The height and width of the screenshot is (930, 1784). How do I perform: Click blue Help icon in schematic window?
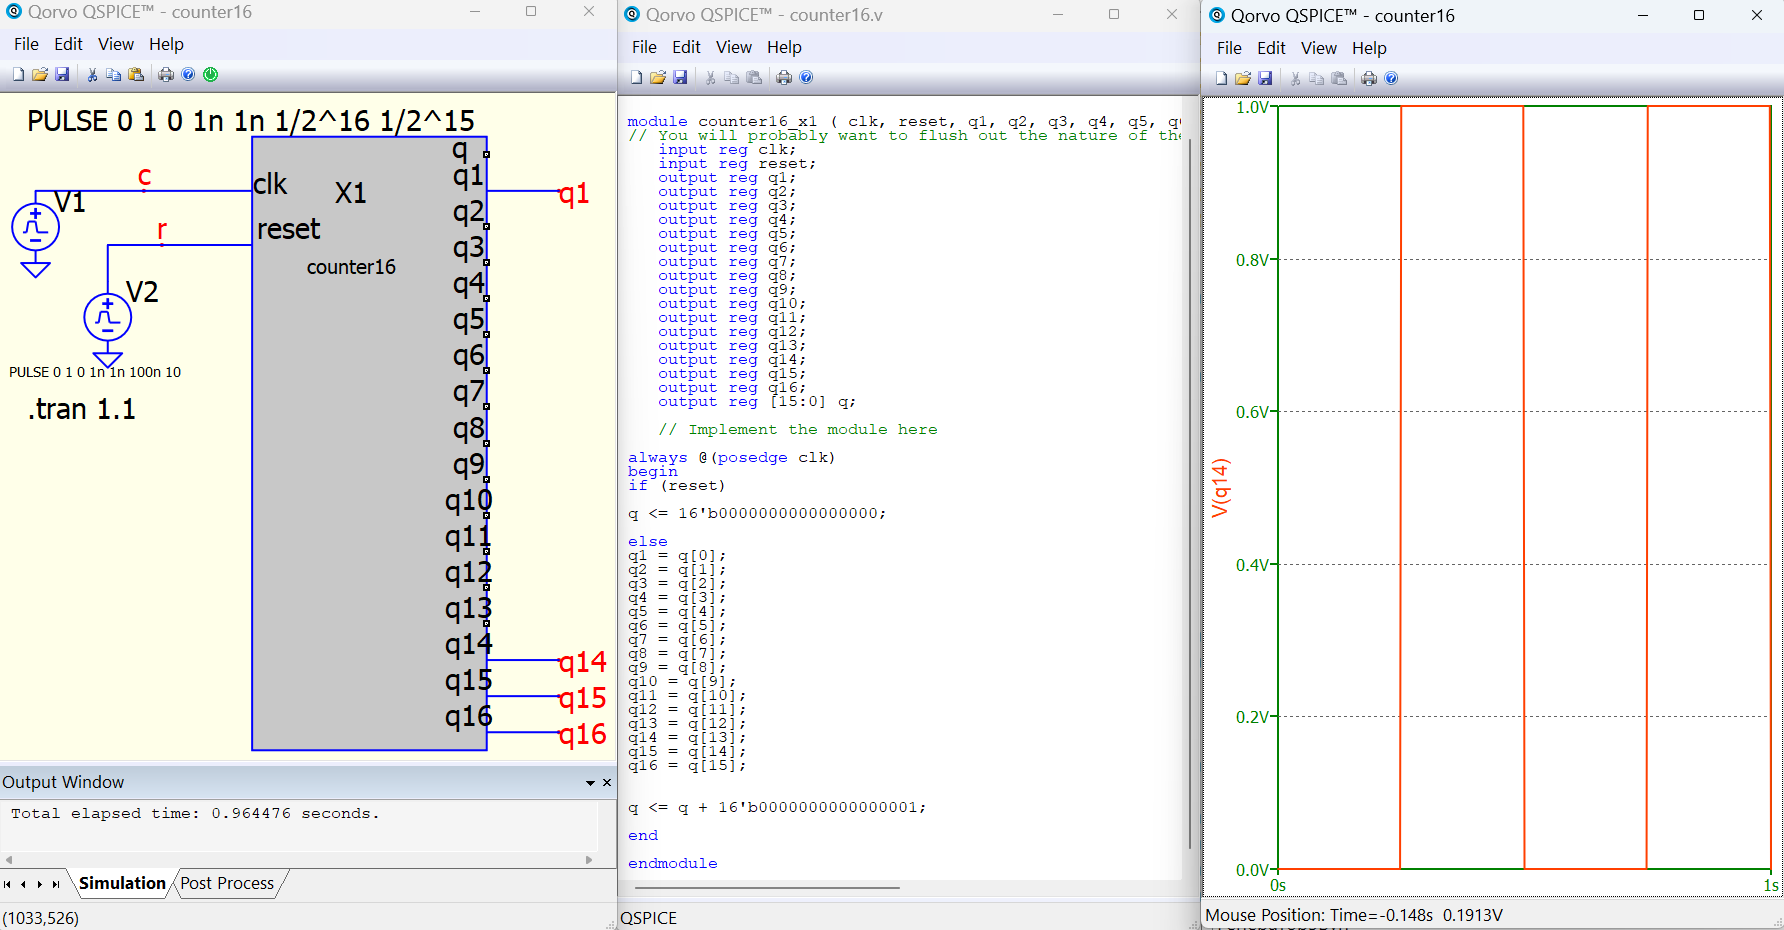pyautogui.click(x=188, y=75)
